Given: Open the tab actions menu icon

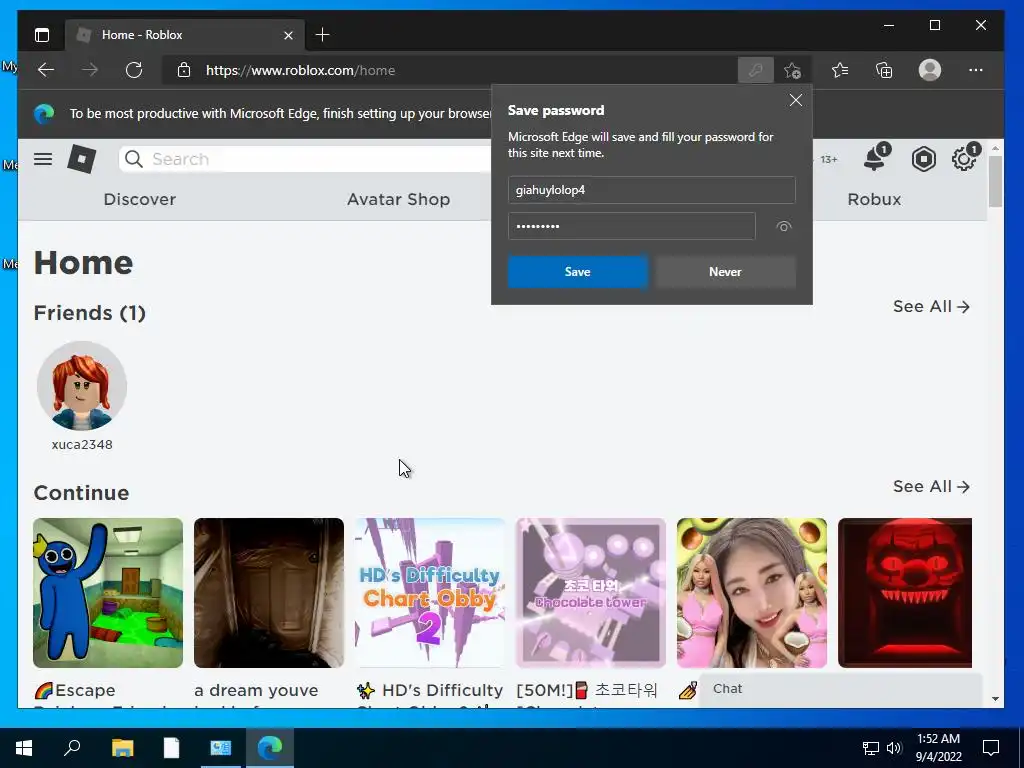Looking at the screenshot, I should [x=42, y=35].
